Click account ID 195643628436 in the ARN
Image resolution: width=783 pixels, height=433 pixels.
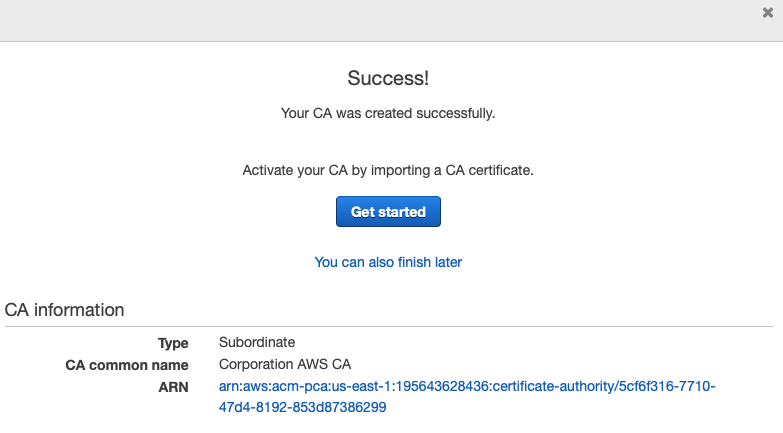[x=429, y=386]
